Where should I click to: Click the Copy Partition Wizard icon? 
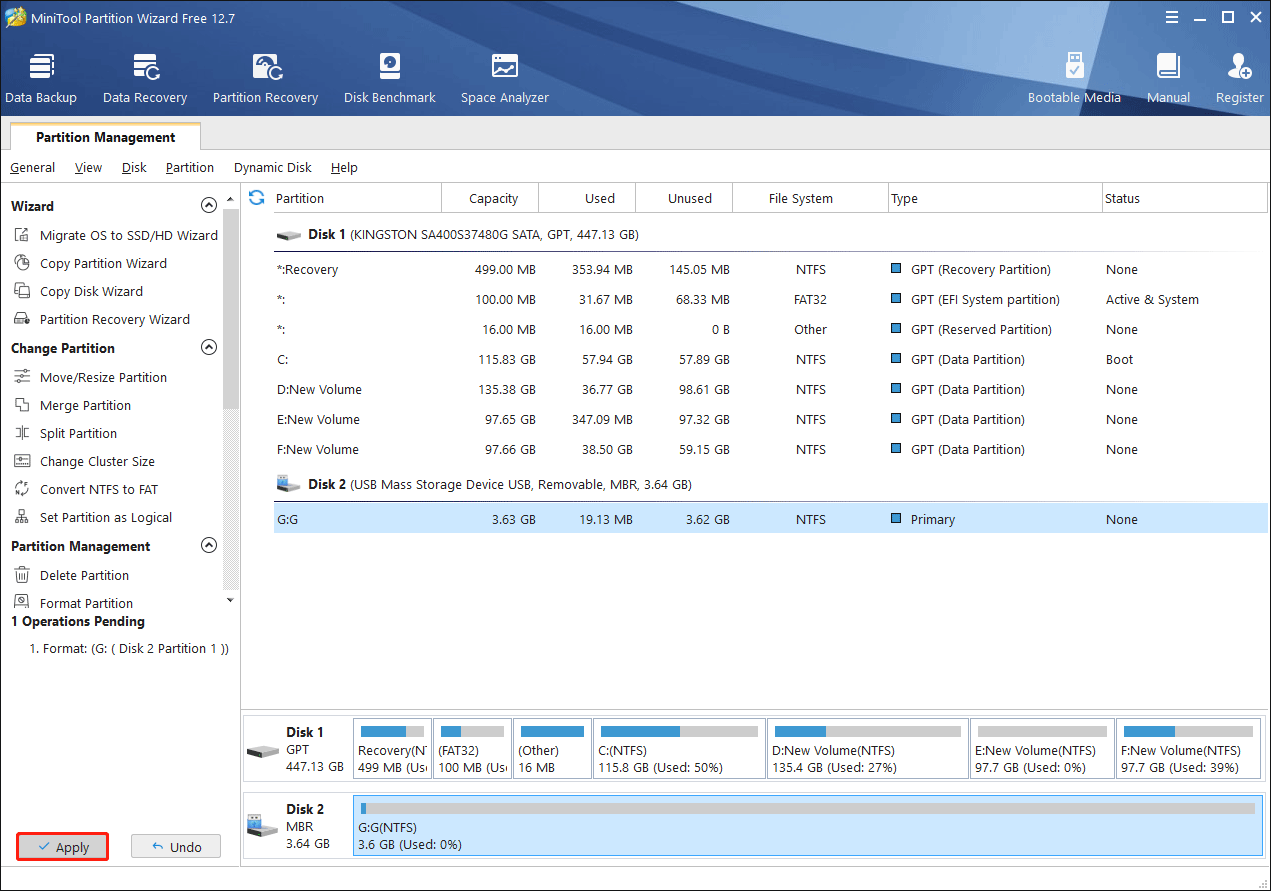pos(21,263)
